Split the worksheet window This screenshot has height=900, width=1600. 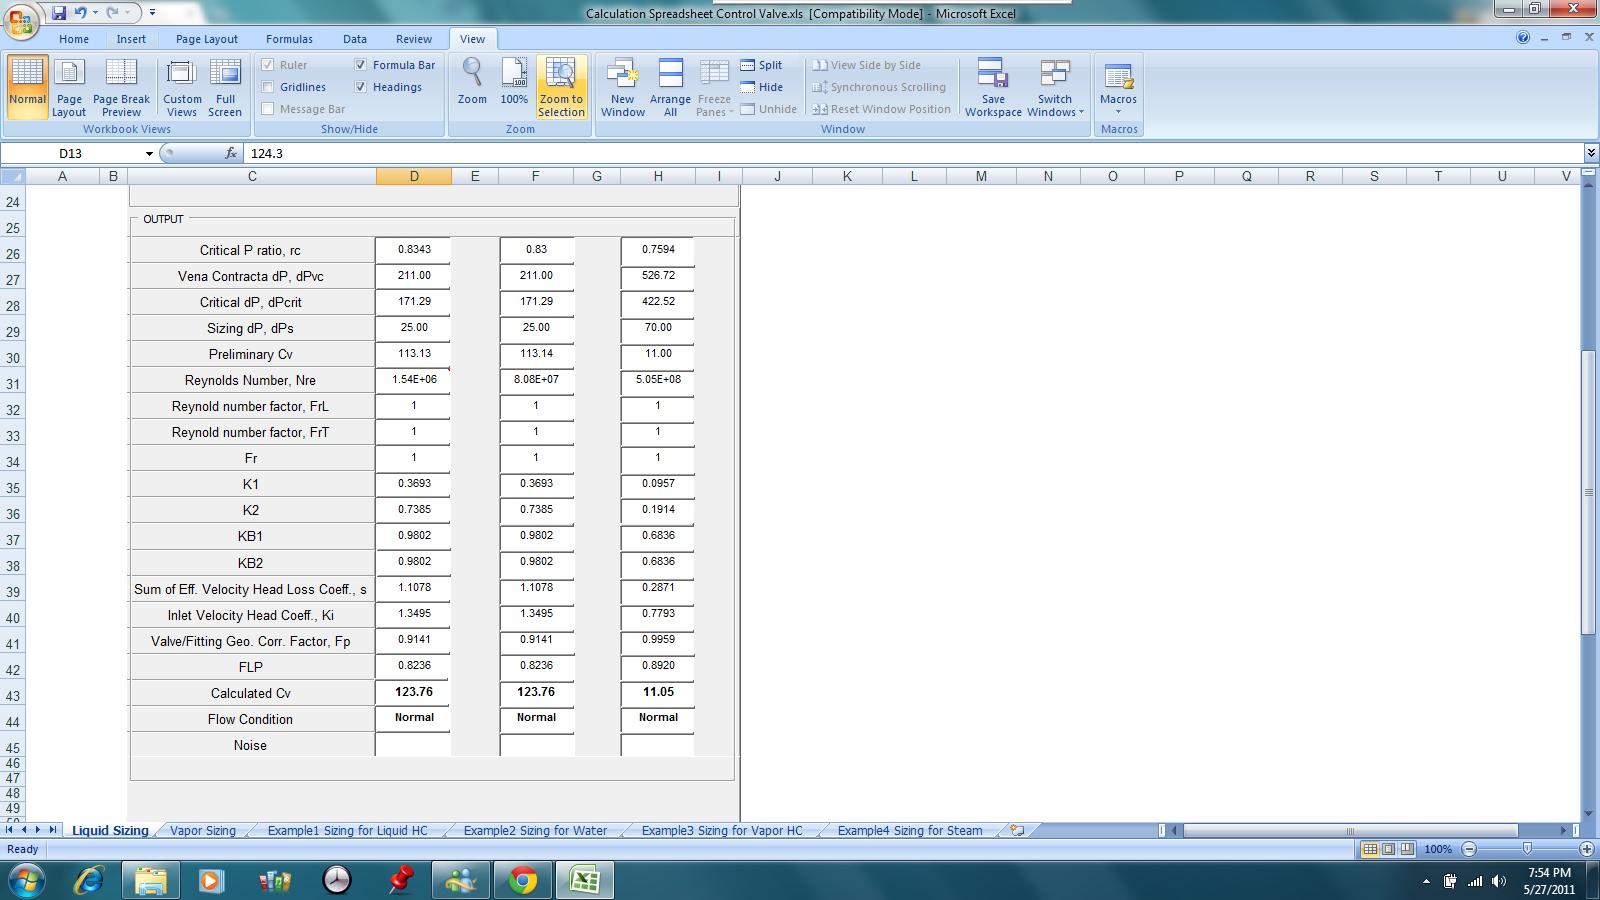[761, 65]
